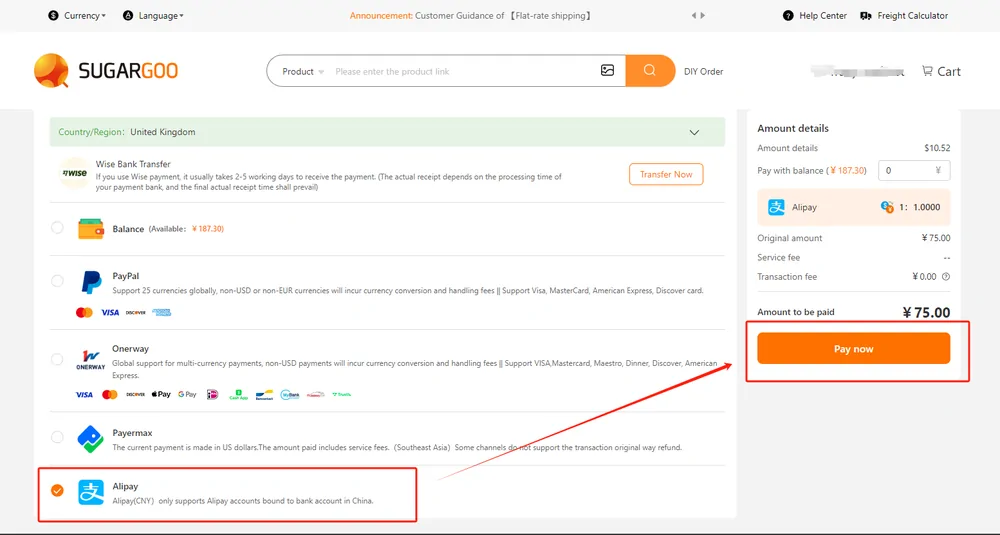
Task: Click the pay with balance input field
Action: (x=914, y=170)
